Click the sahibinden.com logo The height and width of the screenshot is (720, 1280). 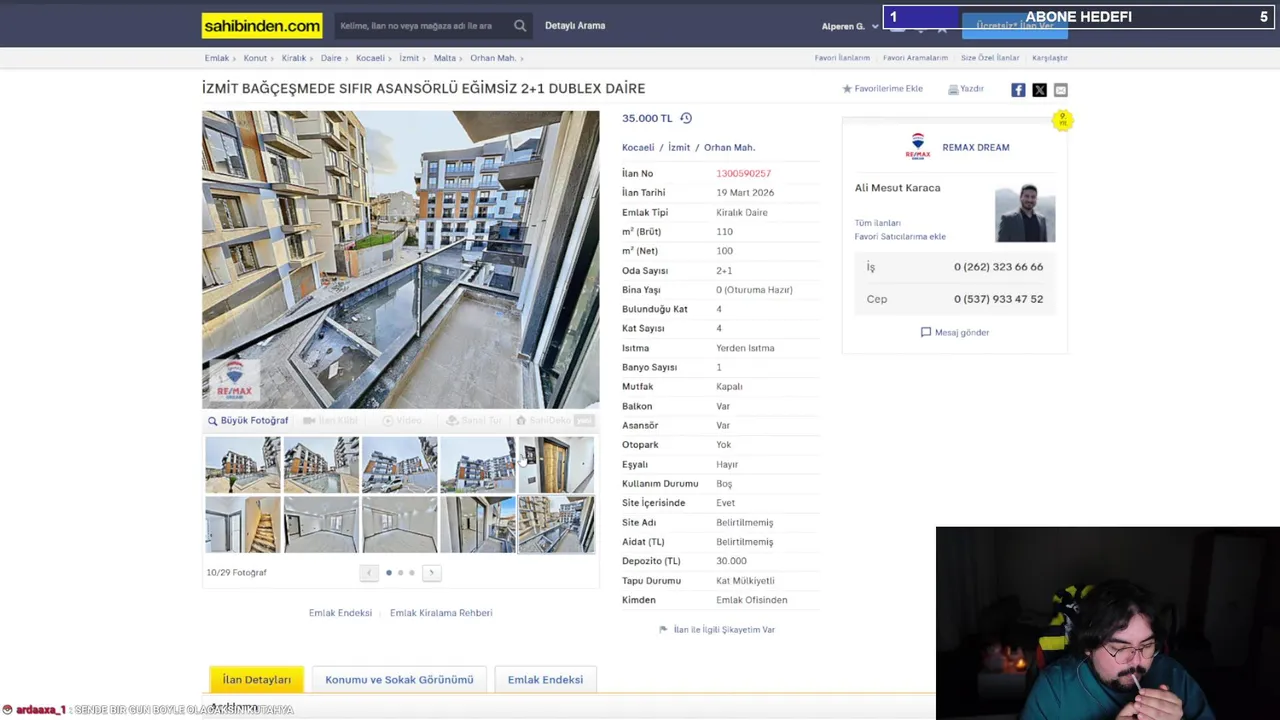(262, 26)
